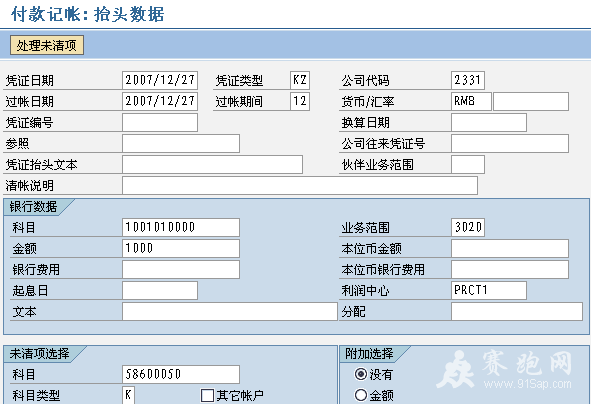Click the empty 凭证编号 field
The height and width of the screenshot is (404, 591).
pos(160,122)
